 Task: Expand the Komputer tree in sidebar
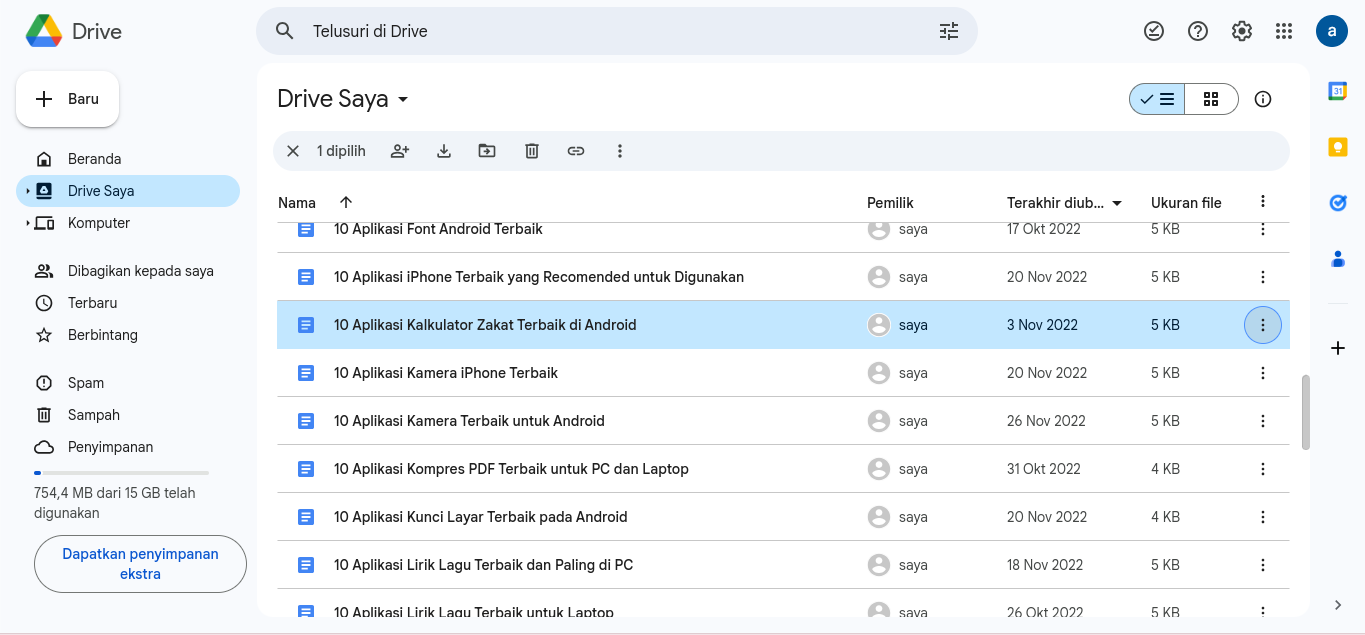(x=27, y=223)
